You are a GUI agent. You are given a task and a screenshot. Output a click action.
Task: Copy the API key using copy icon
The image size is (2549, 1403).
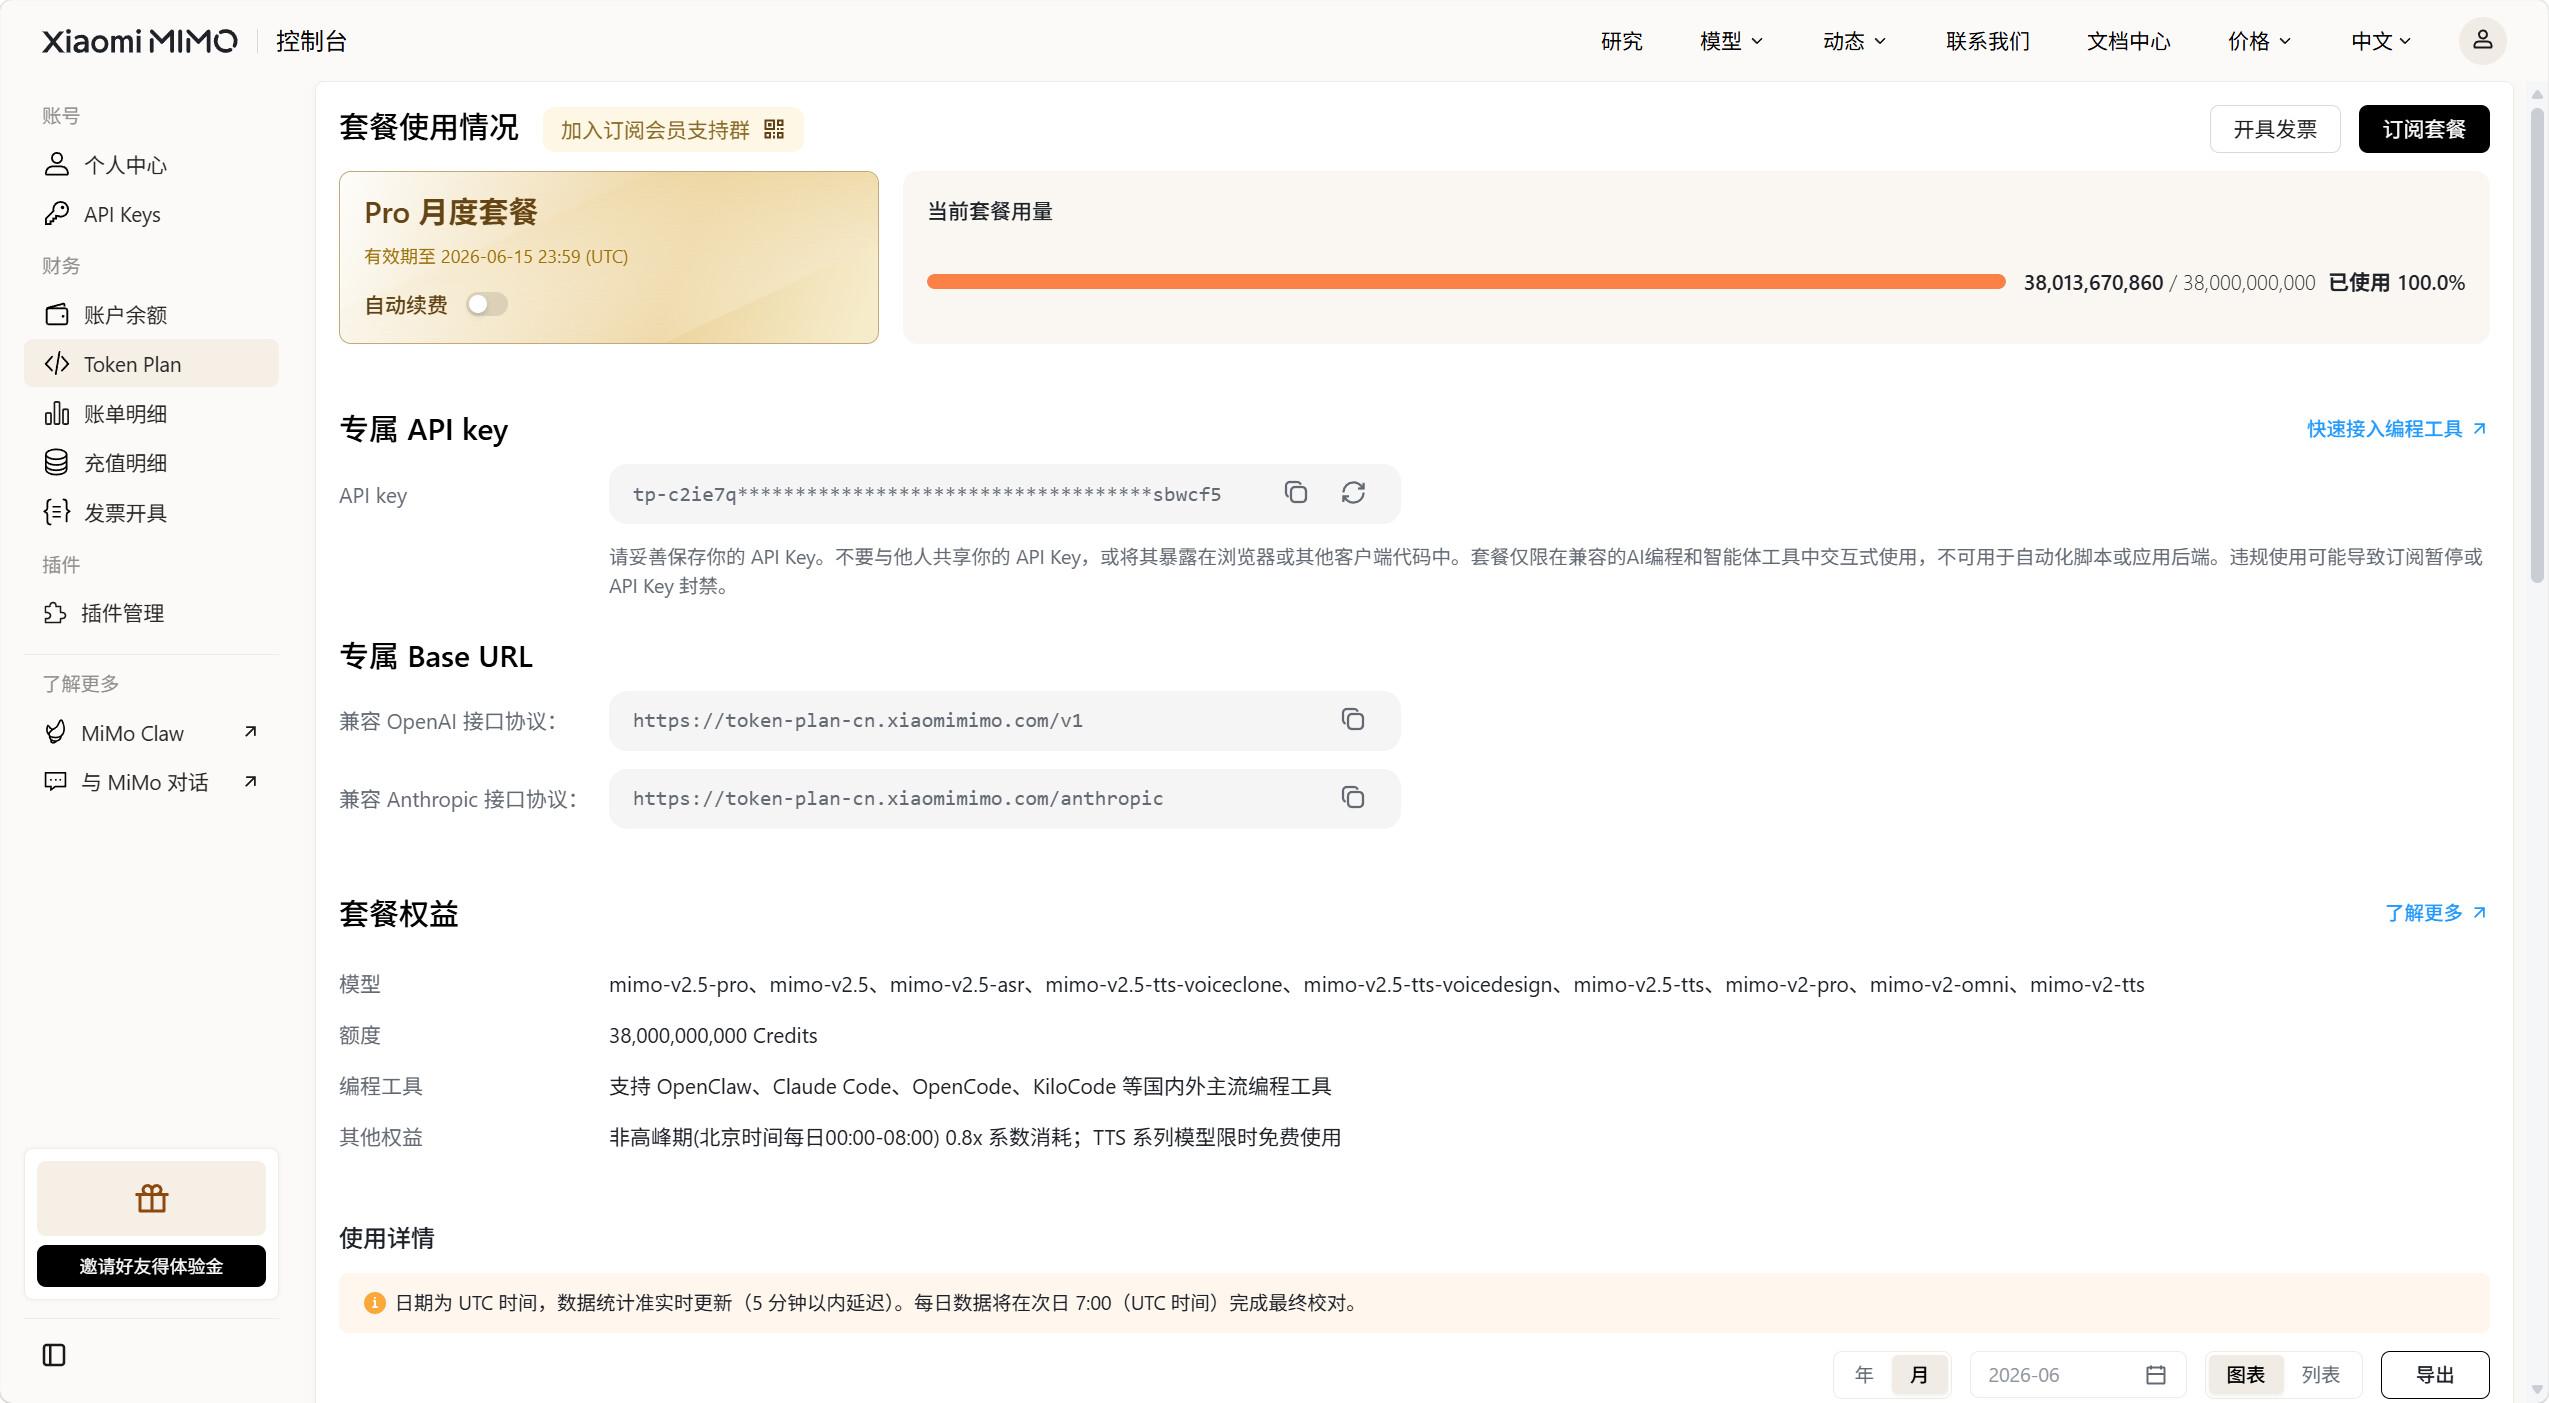tap(1296, 493)
